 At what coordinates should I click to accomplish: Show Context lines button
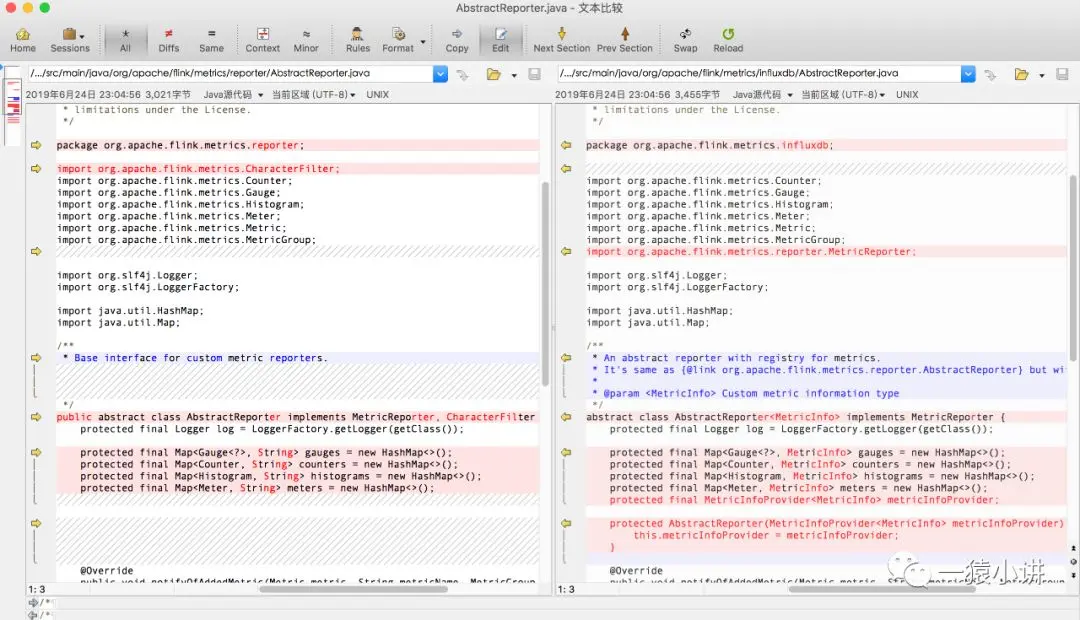coord(262,39)
